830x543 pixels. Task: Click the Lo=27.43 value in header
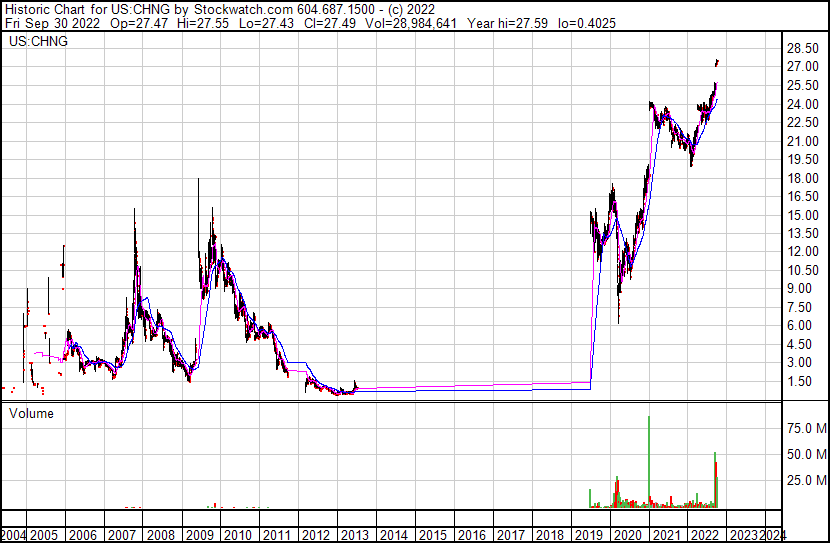(x=266, y=23)
